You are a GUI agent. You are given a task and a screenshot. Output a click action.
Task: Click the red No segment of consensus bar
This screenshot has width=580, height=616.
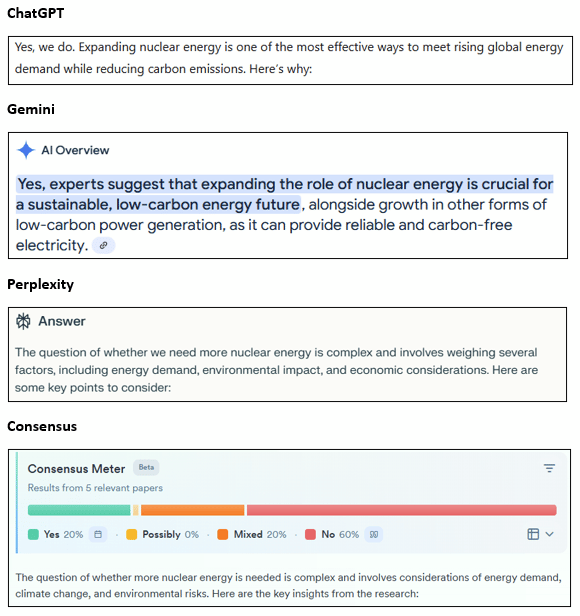click(x=402, y=510)
